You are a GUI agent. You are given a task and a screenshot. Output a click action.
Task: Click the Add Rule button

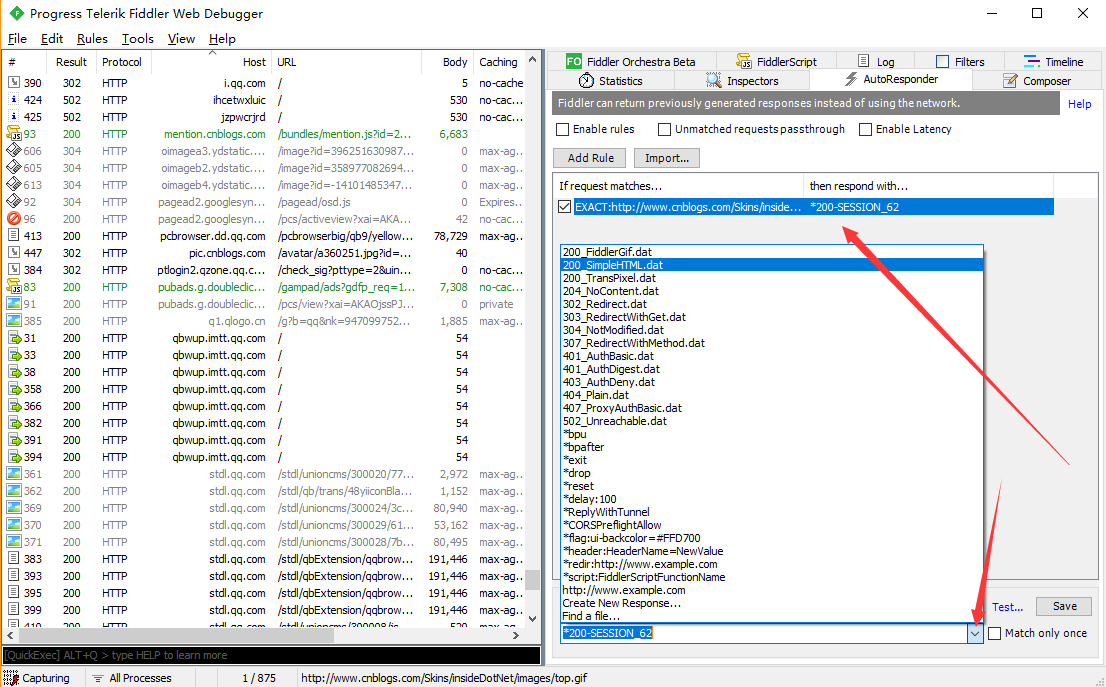[x=590, y=158]
